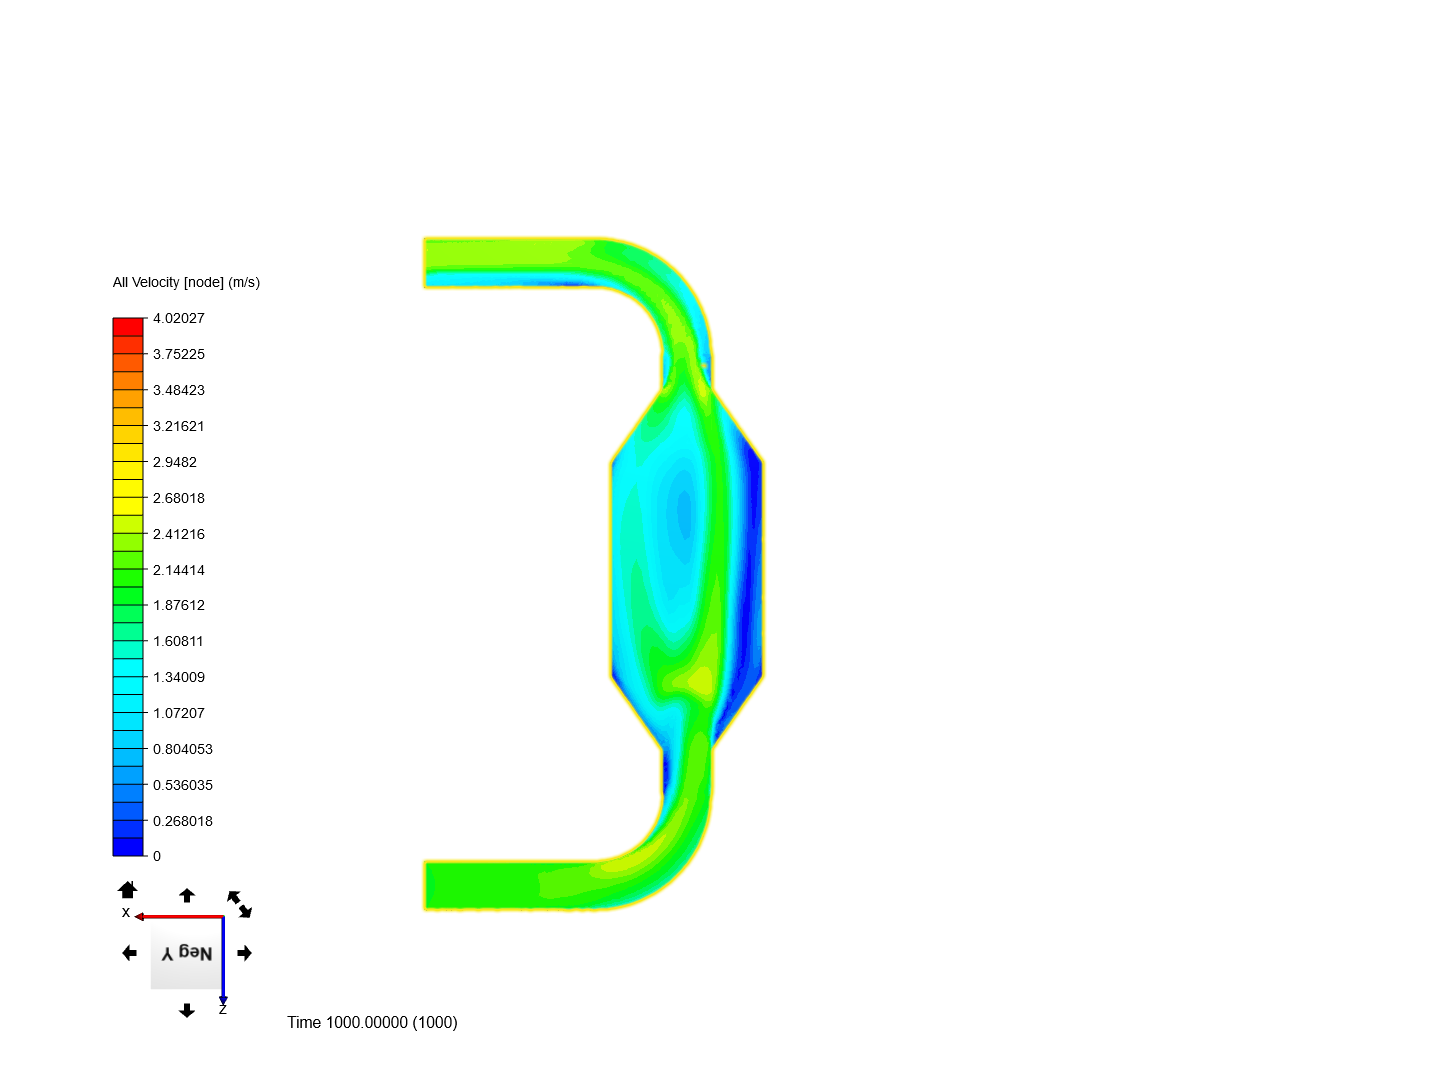Select the dark blue legend band at 0
Viewport: 1440px width, 1080px height.
(x=128, y=847)
